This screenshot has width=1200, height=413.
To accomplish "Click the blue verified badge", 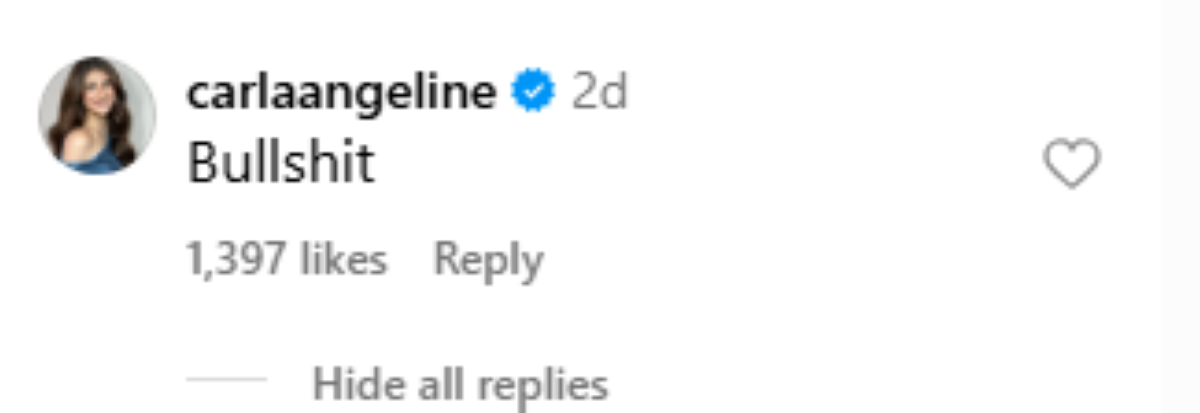I will coord(534,94).
